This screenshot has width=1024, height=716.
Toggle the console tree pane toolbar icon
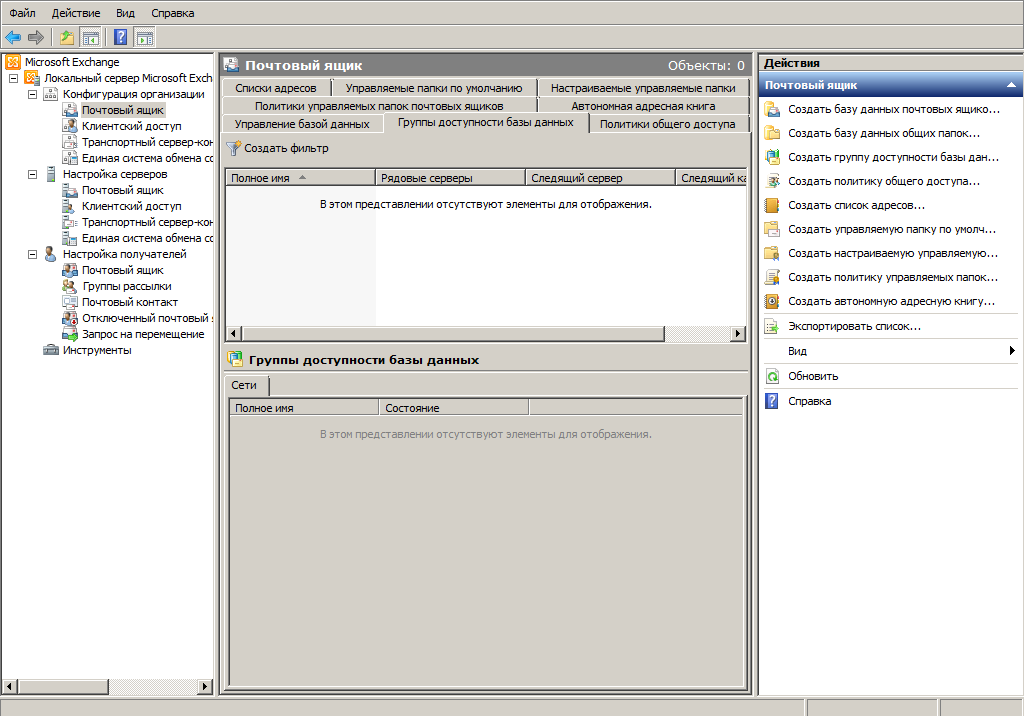pos(90,37)
